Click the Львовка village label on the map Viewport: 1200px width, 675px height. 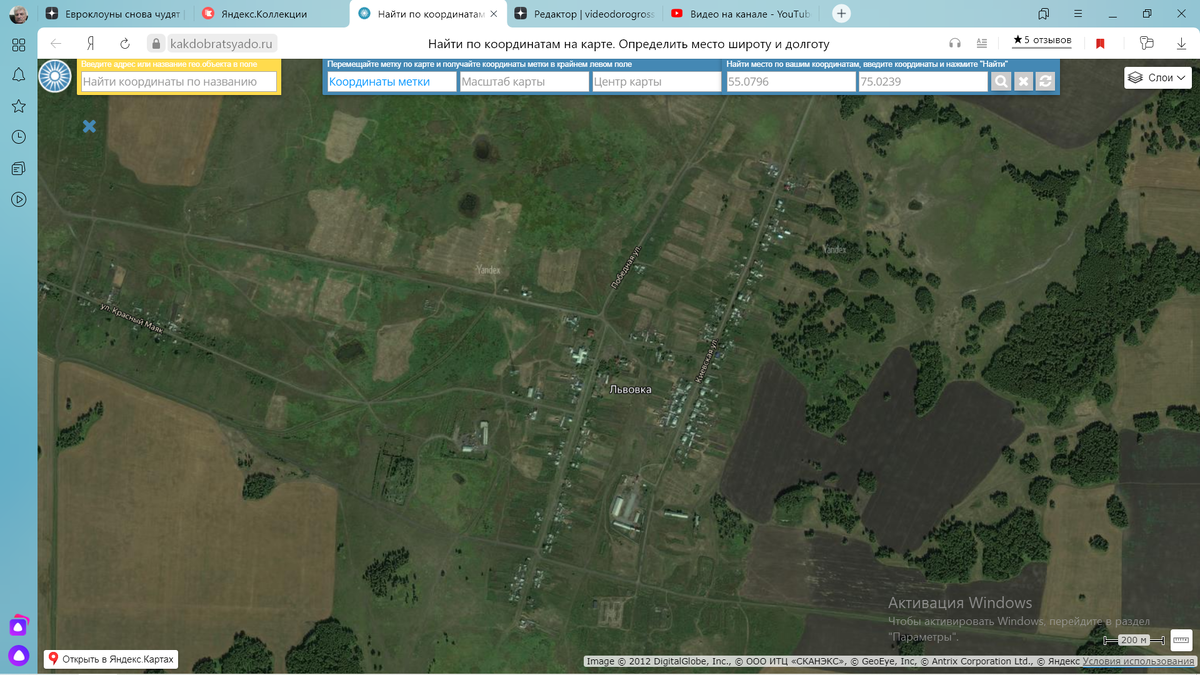pyautogui.click(x=630, y=389)
